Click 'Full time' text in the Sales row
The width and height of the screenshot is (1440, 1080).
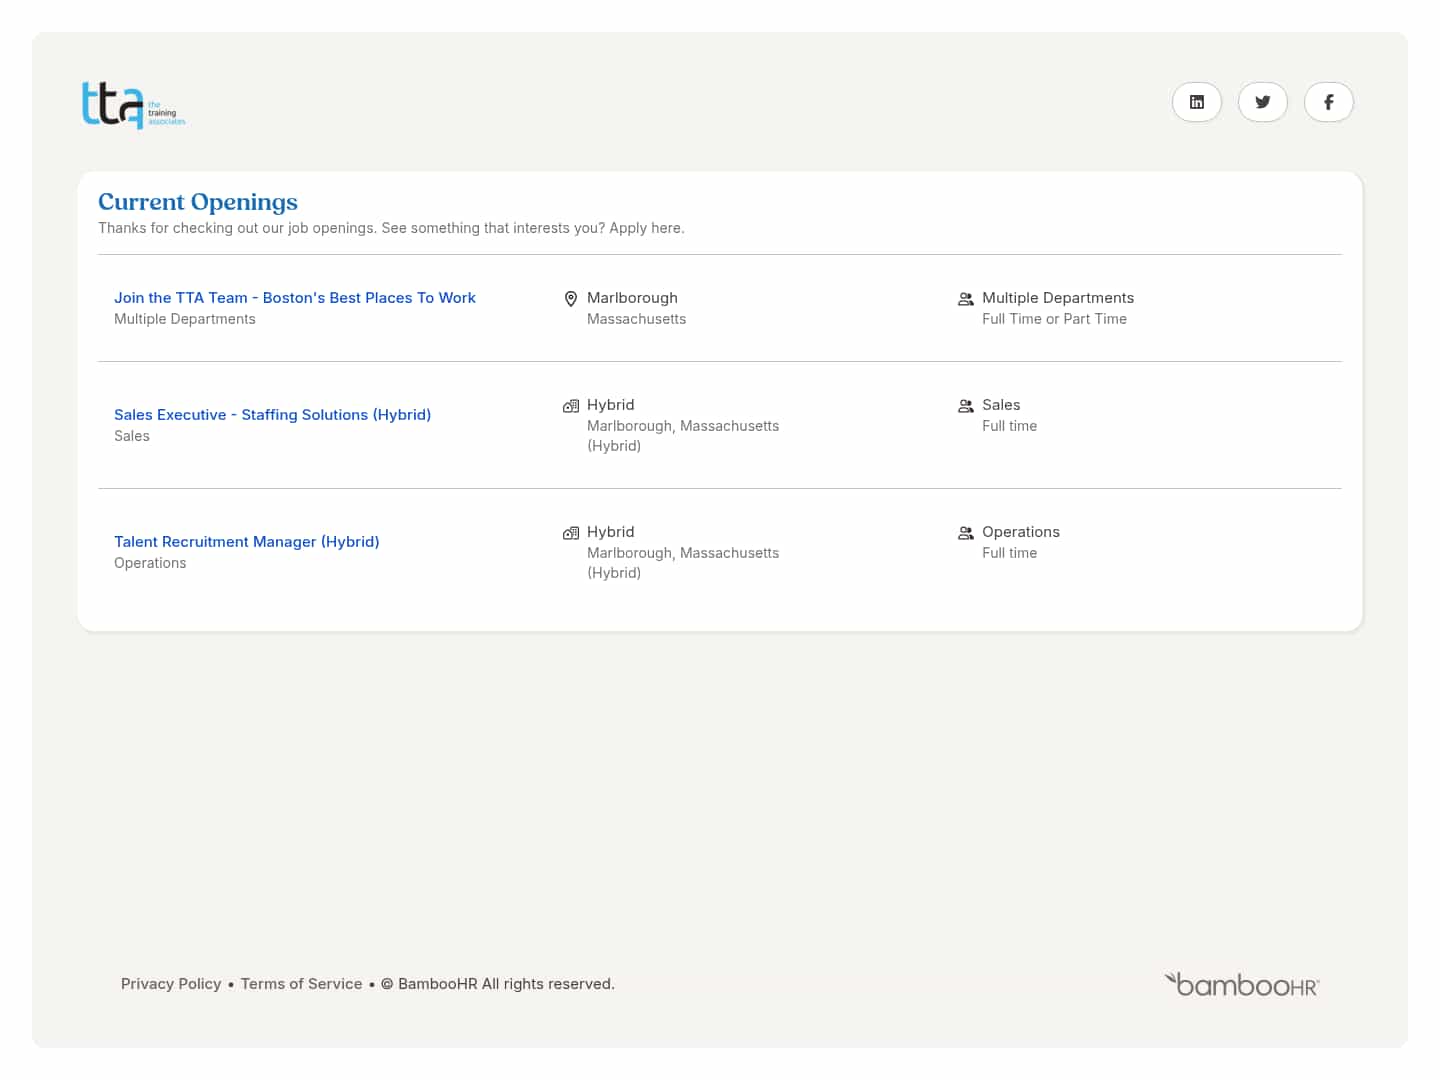coord(1009,426)
